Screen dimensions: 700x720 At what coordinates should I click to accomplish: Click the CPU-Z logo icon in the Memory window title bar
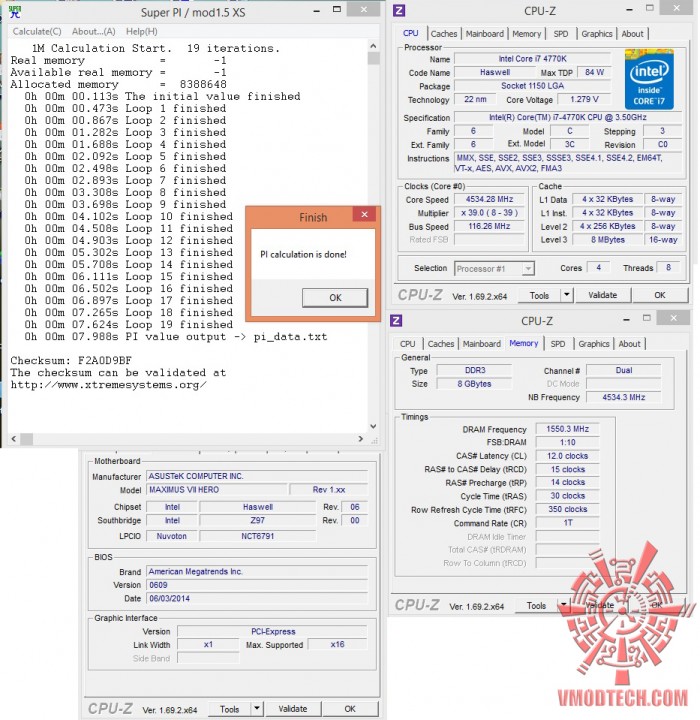pyautogui.click(x=396, y=321)
